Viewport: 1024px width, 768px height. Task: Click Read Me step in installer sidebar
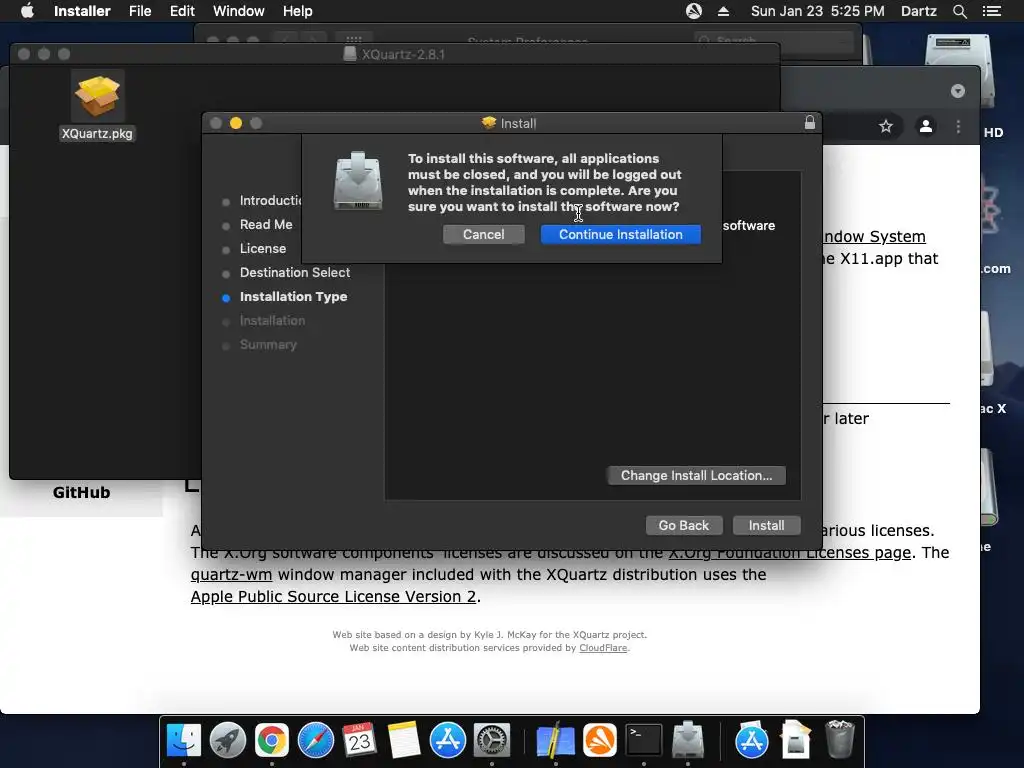coord(266,225)
